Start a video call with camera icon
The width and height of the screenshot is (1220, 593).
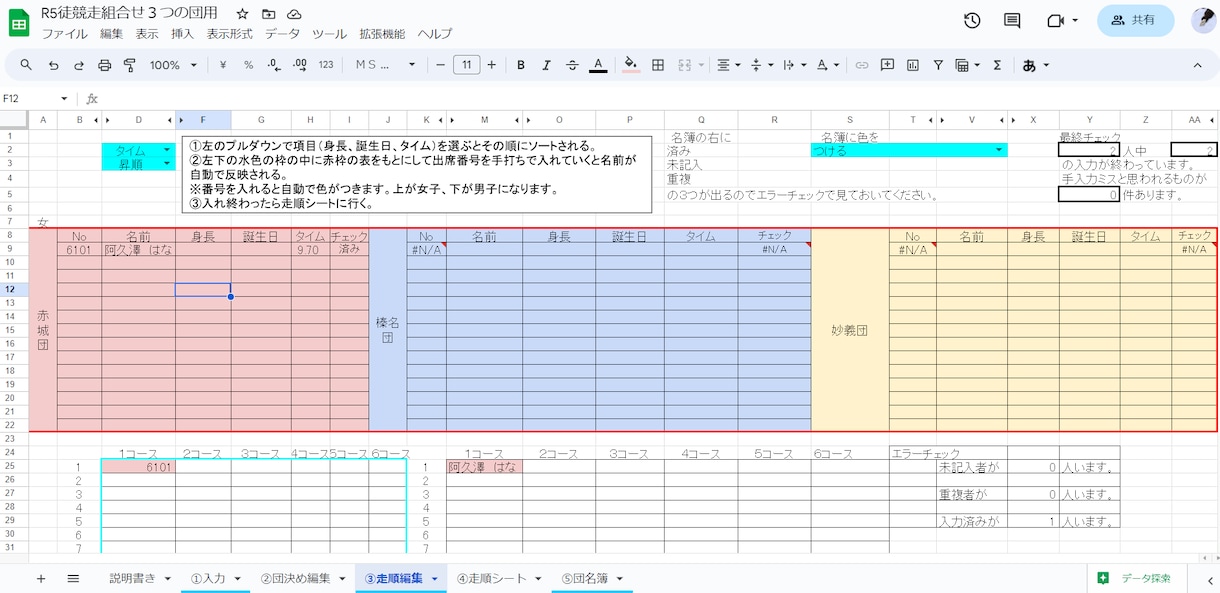pyautogui.click(x=1061, y=20)
